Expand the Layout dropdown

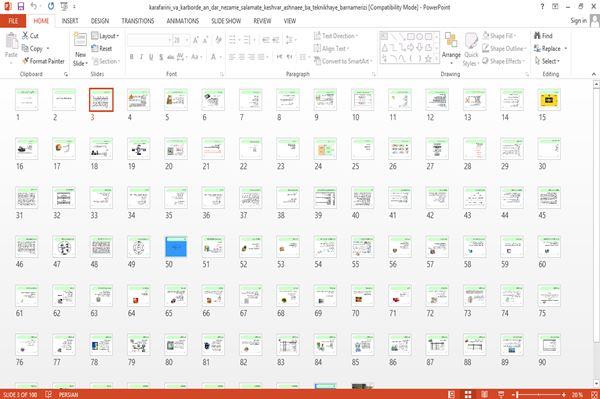pyautogui.click(x=105, y=36)
